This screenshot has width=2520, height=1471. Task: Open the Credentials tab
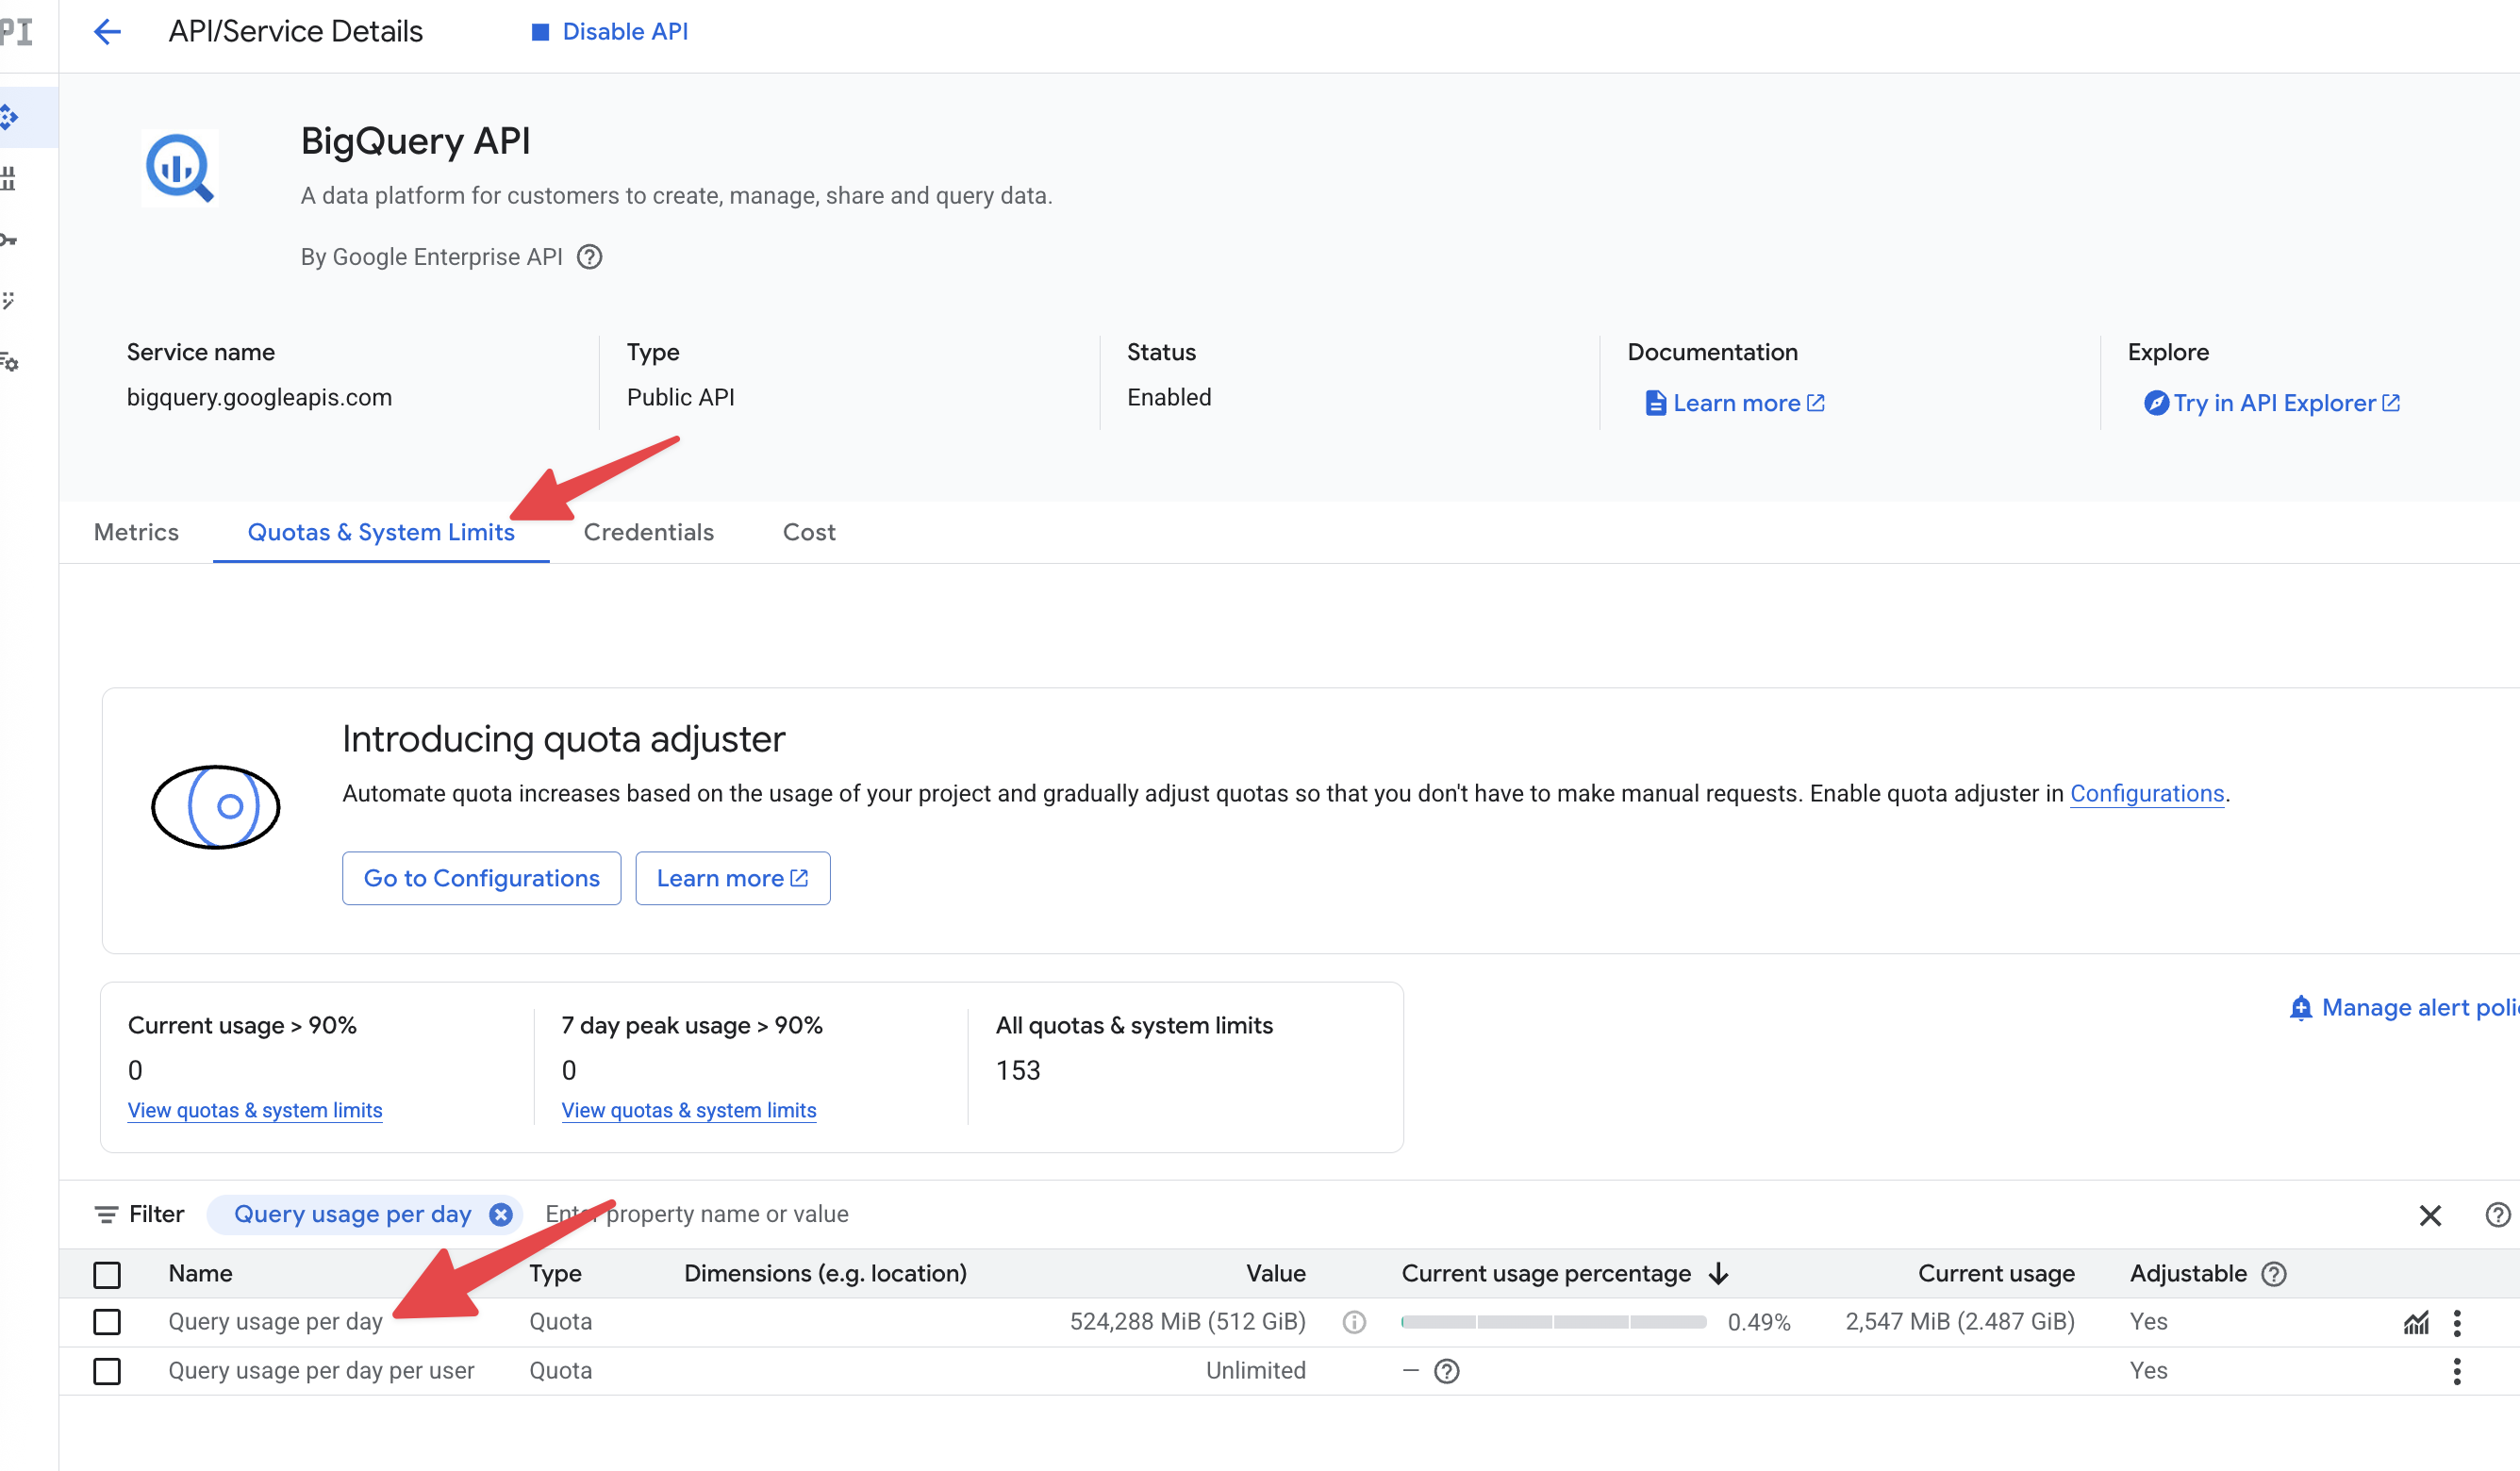coord(648,532)
